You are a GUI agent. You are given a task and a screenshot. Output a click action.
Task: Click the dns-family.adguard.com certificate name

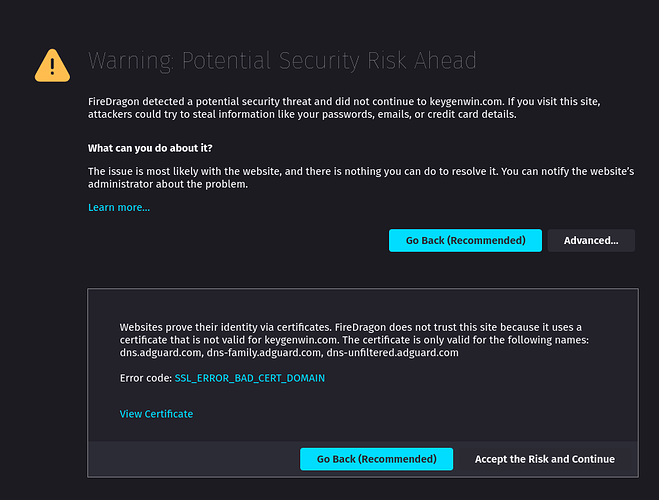264,353
